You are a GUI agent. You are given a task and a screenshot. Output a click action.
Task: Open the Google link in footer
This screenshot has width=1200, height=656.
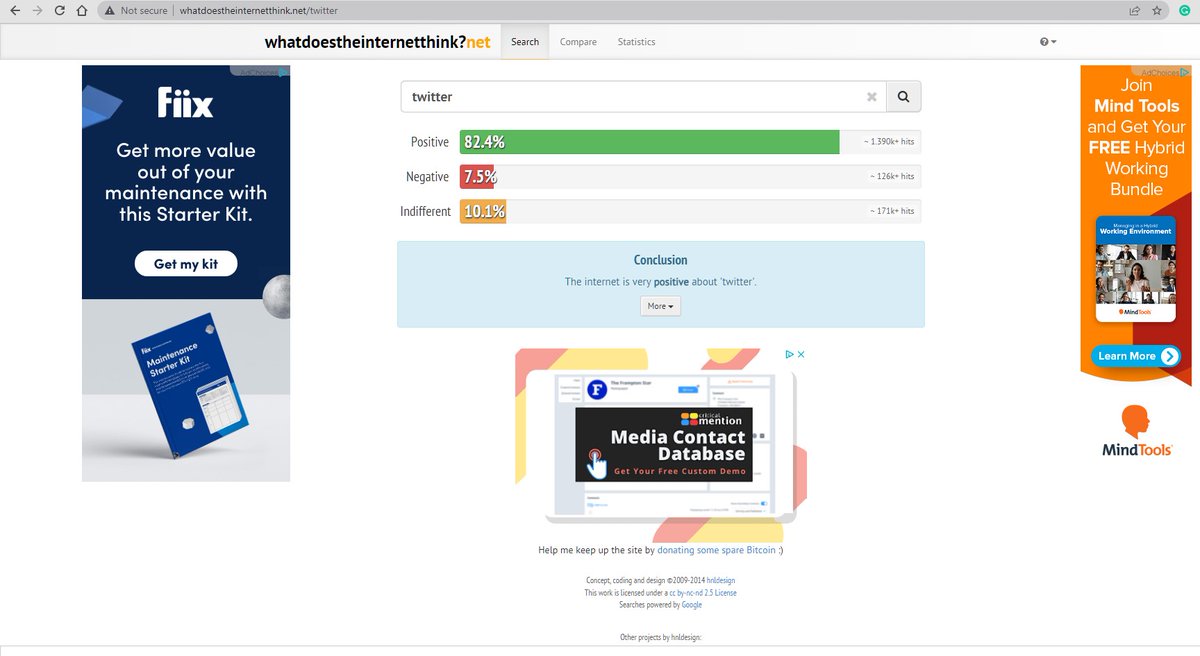click(692, 605)
